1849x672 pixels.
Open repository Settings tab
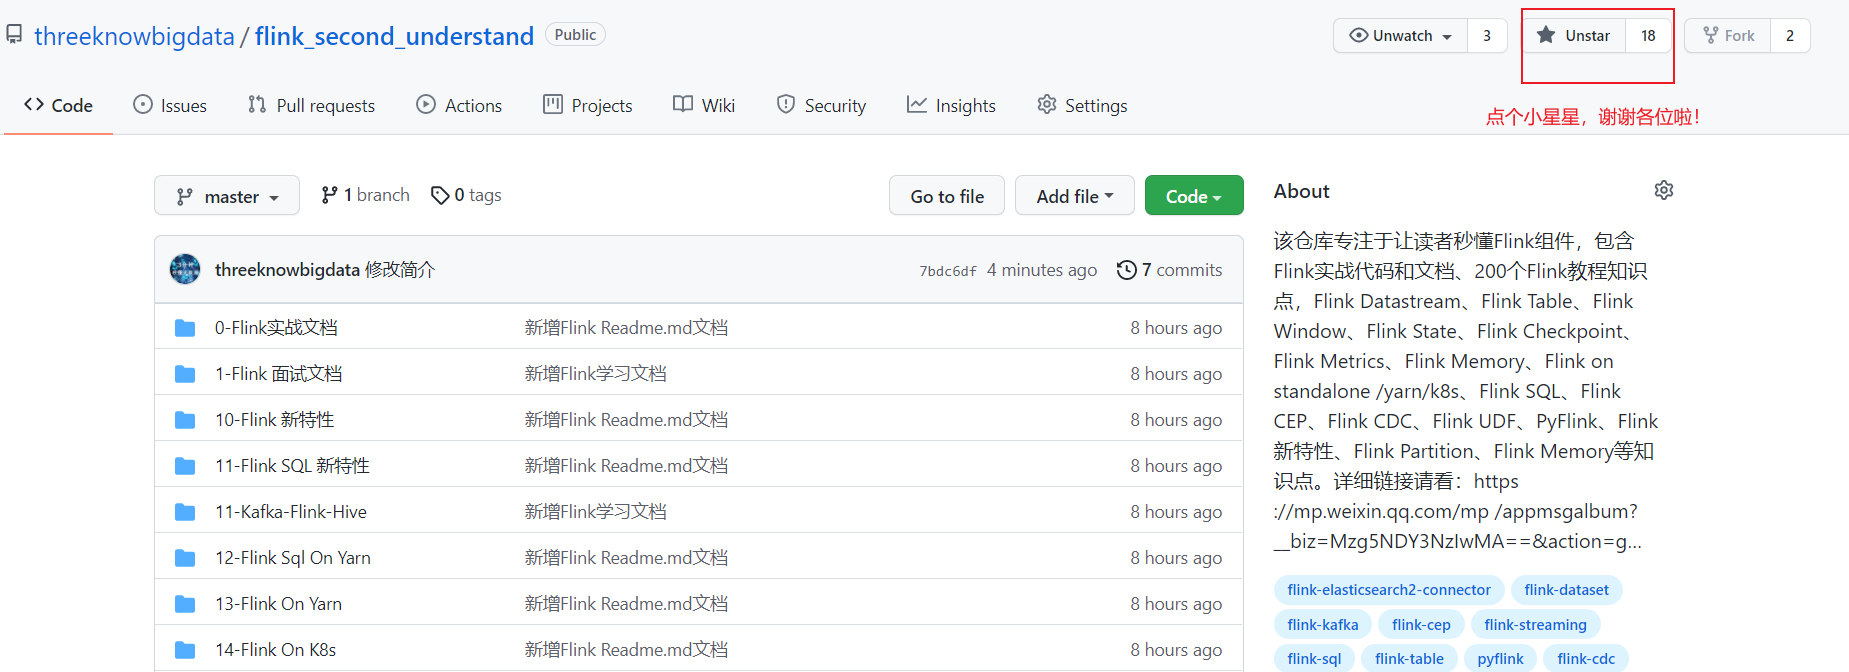click(1082, 105)
